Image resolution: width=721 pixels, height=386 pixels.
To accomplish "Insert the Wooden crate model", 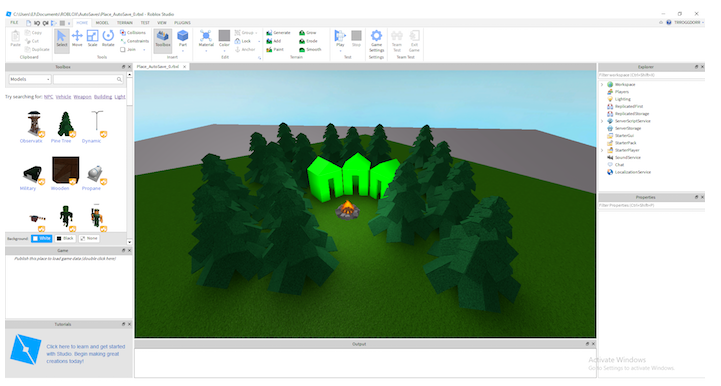I will [65, 173].
